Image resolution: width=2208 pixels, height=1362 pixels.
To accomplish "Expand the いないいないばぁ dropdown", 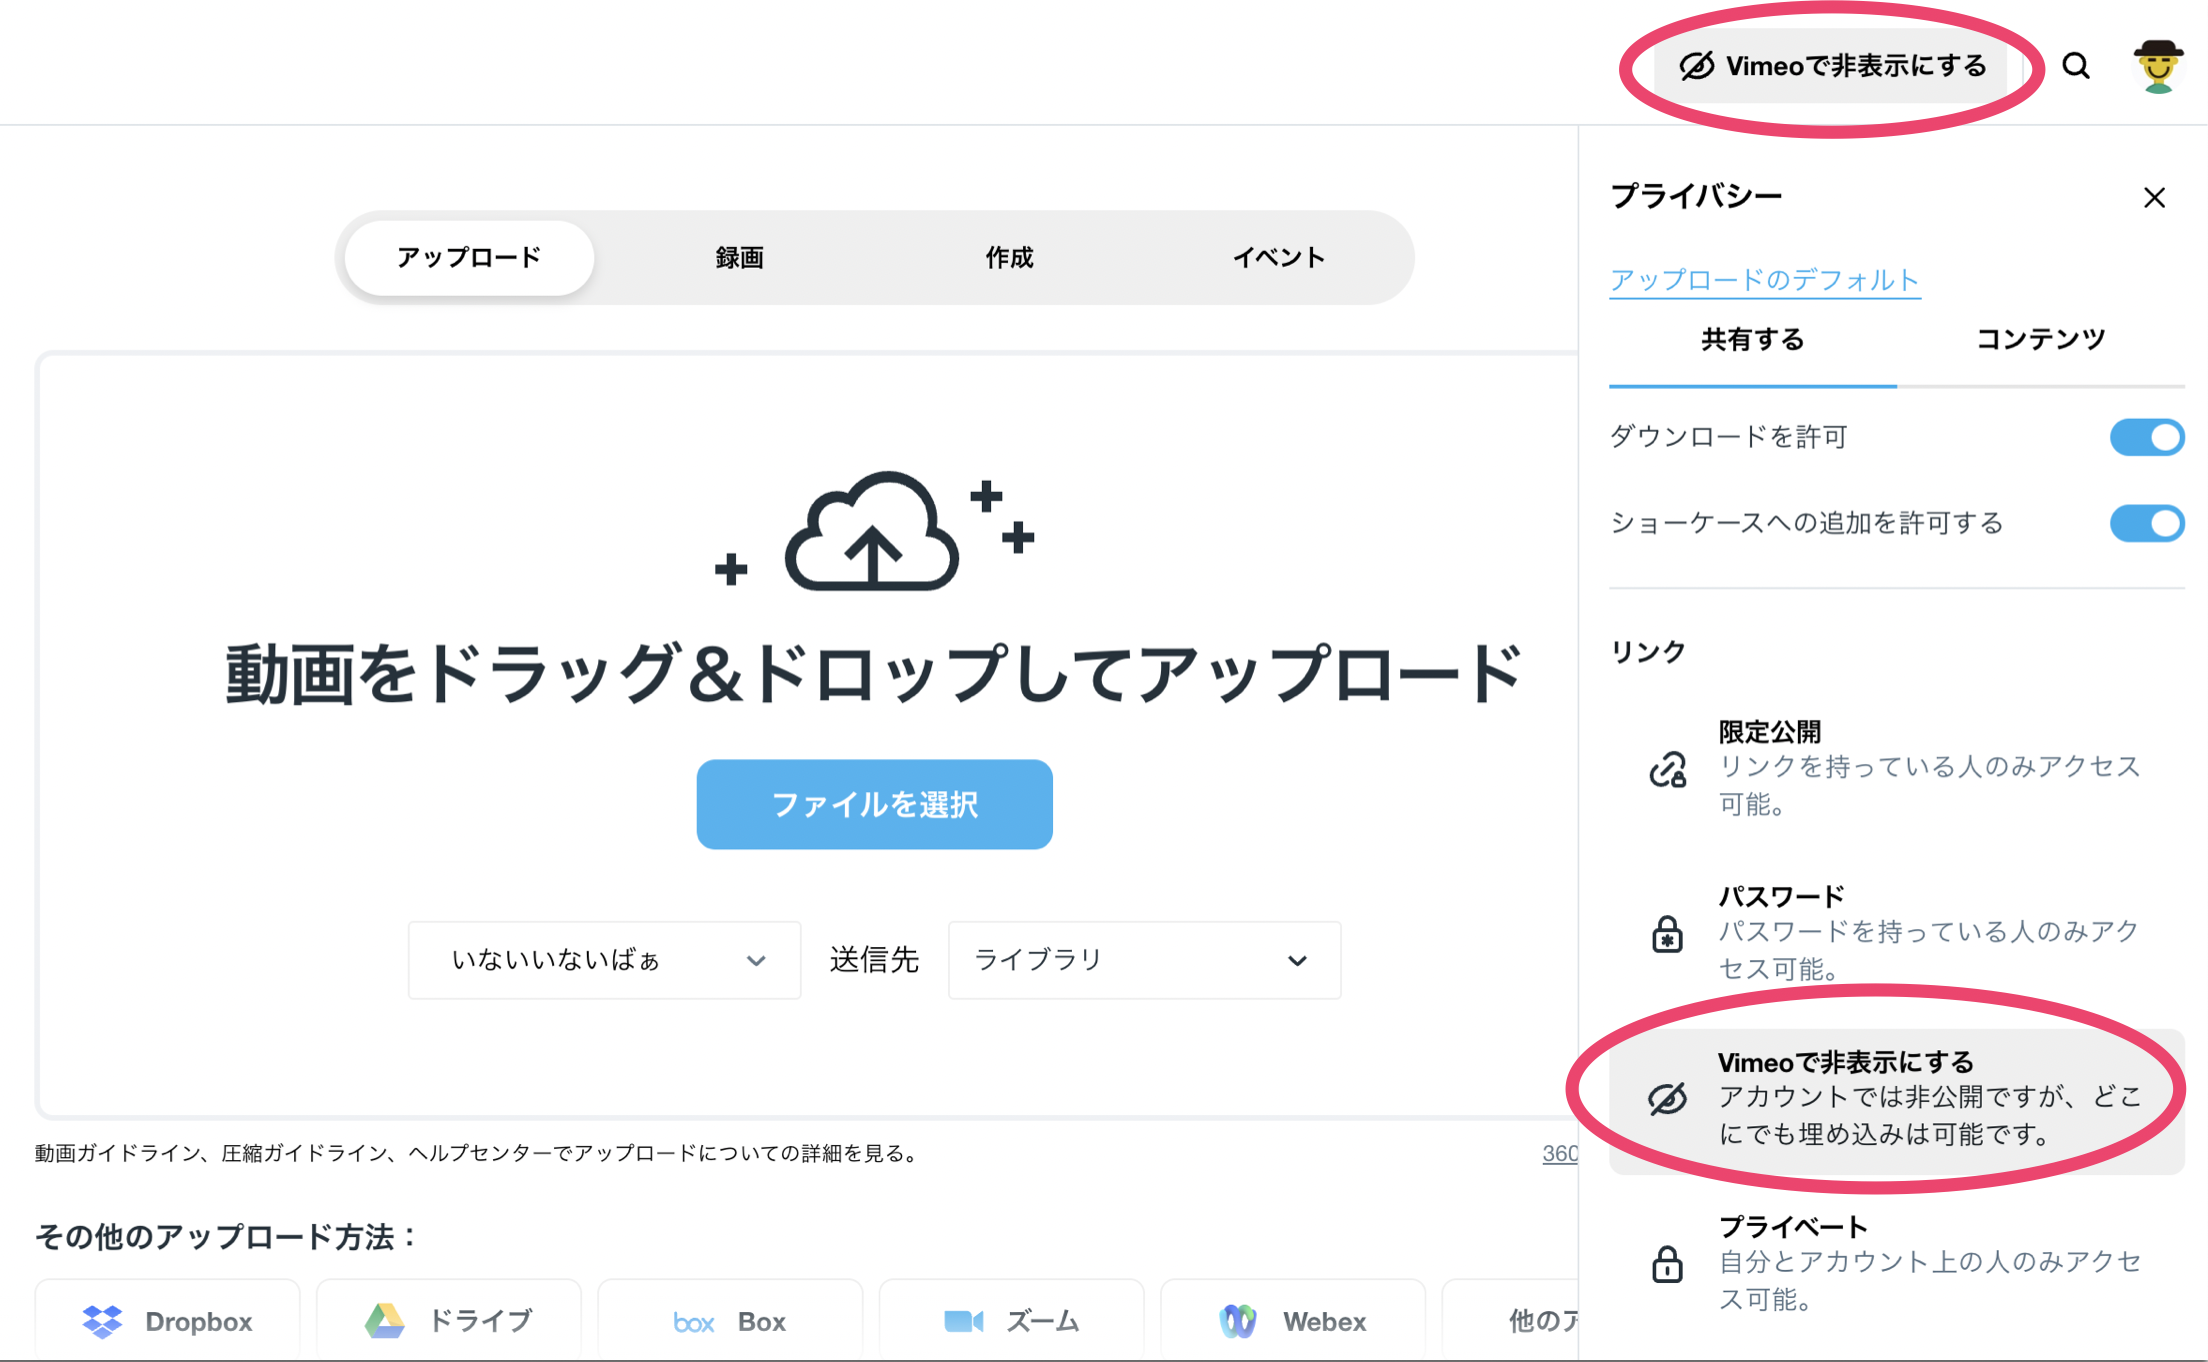I will [x=604, y=960].
